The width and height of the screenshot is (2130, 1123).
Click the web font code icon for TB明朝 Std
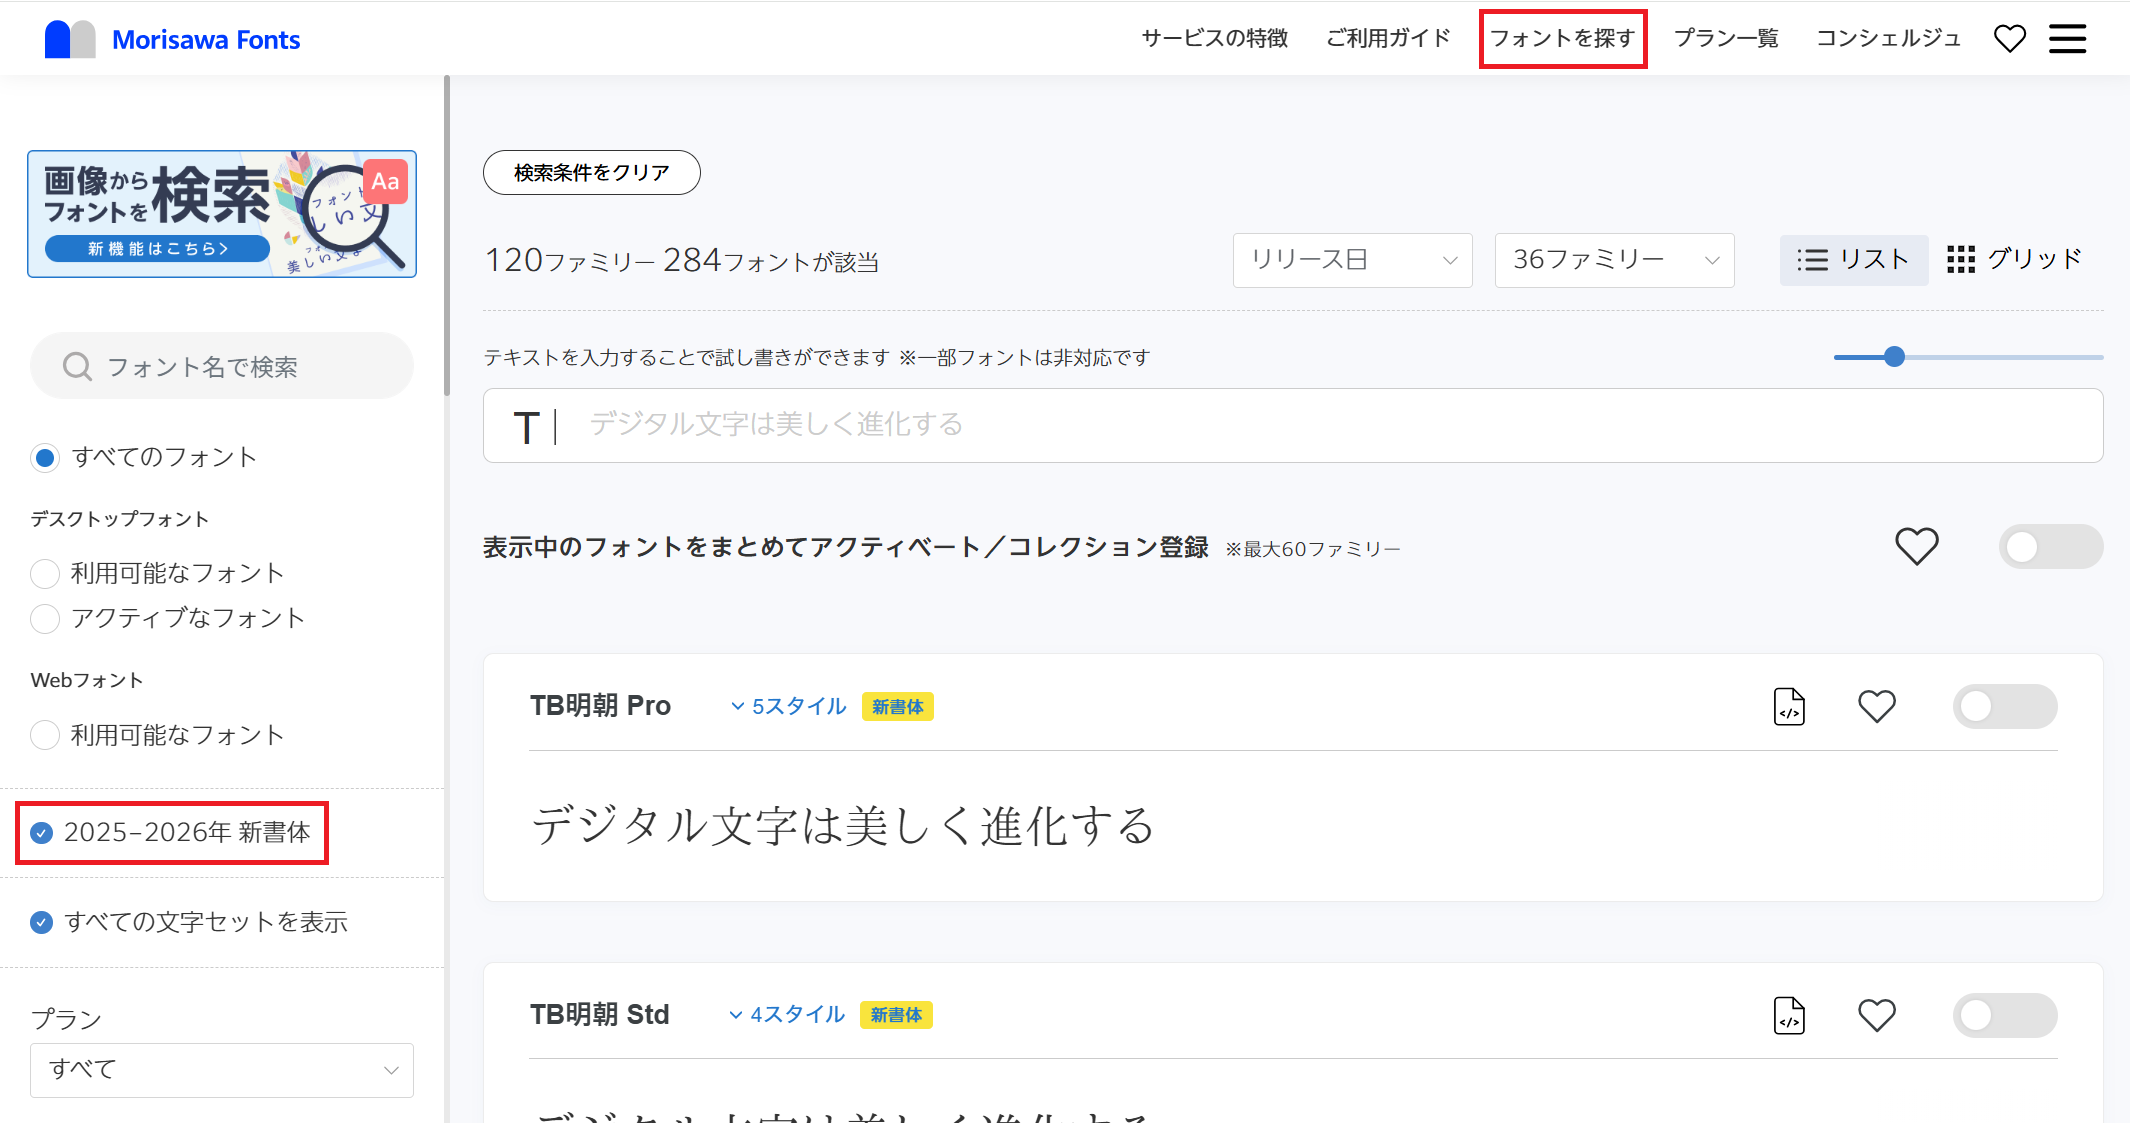coord(1789,1015)
